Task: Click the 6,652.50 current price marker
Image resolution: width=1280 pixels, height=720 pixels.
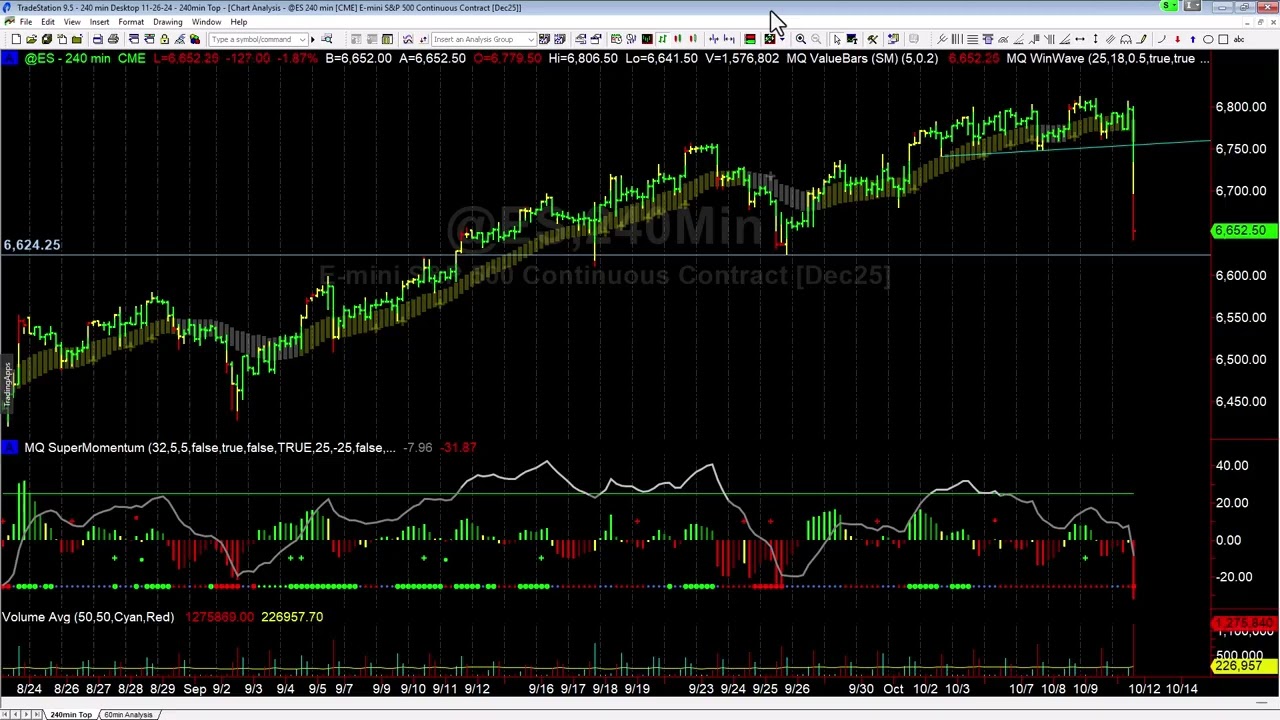Action: tap(1240, 231)
